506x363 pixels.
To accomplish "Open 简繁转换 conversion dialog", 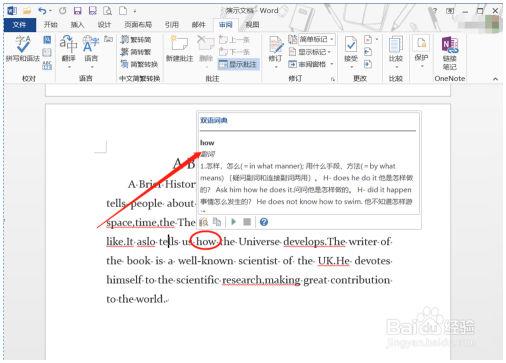I will (x=139, y=64).
